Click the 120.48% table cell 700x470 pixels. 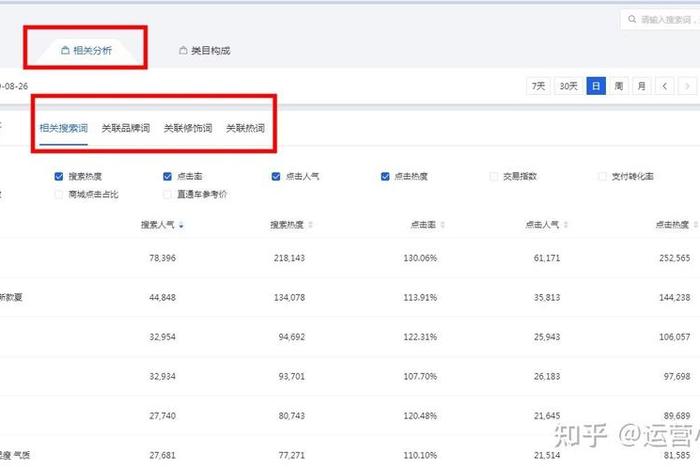pos(420,416)
